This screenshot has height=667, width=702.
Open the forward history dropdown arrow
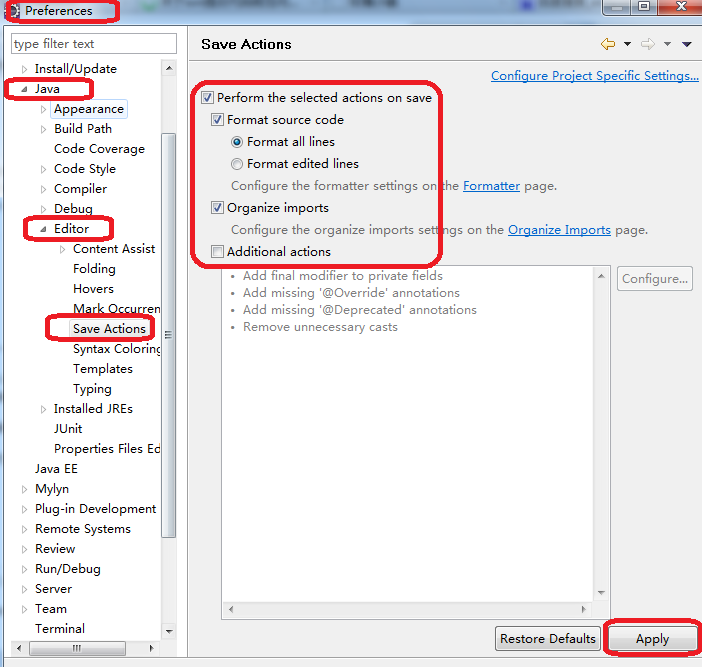point(667,44)
